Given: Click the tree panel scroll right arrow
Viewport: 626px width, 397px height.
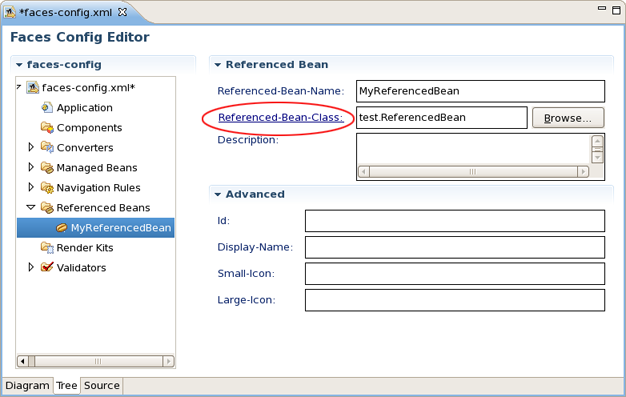Looking at the screenshot, I should tap(168, 361).
